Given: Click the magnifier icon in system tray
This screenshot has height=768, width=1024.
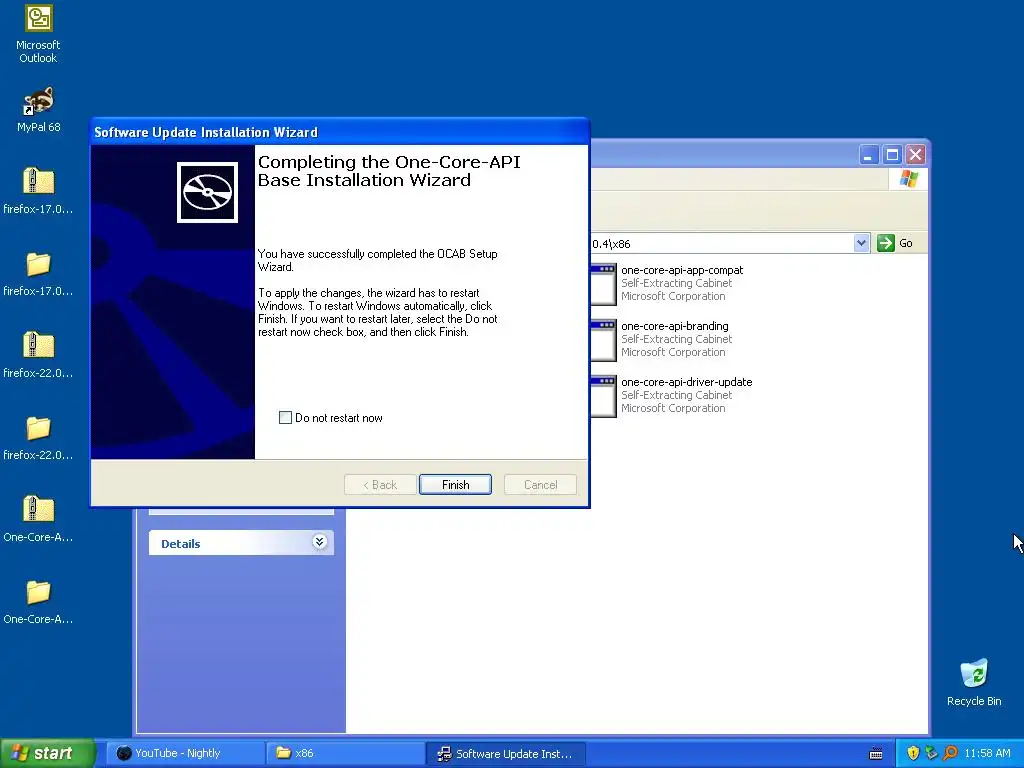Looking at the screenshot, I should tap(950, 753).
